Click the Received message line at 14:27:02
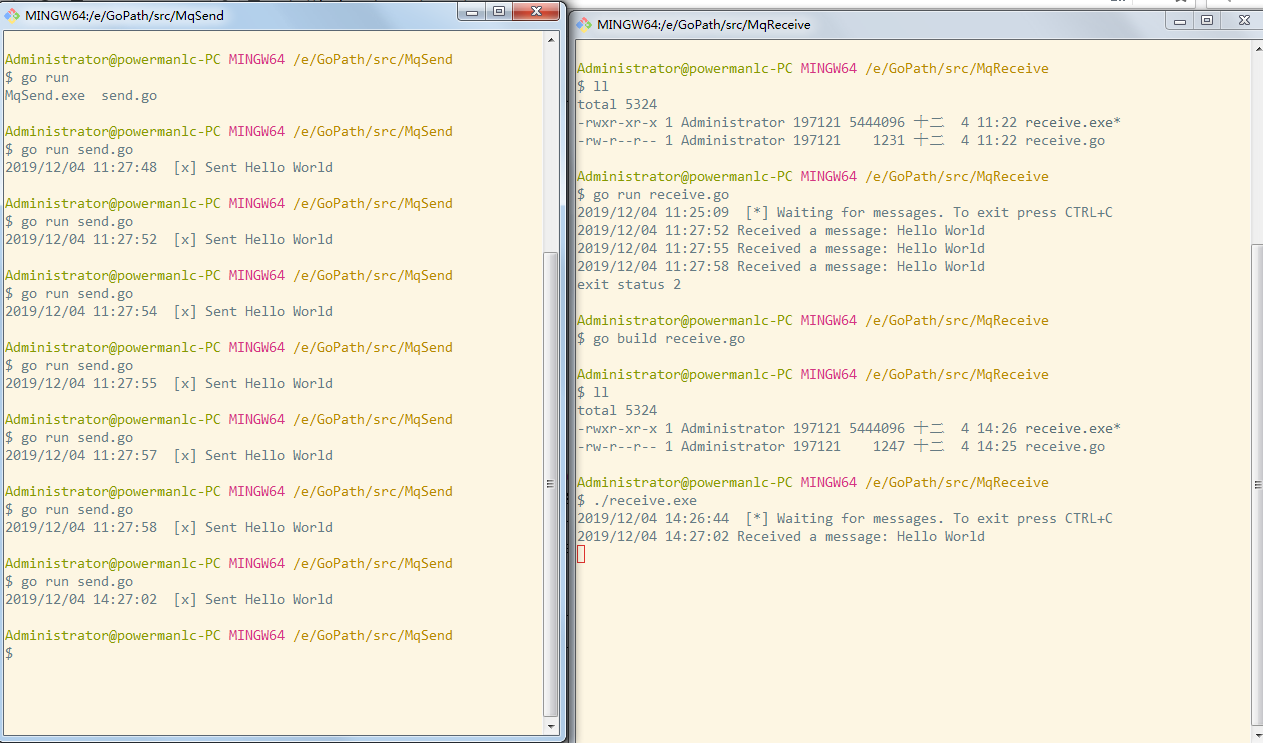1263x743 pixels. pyautogui.click(x=781, y=536)
